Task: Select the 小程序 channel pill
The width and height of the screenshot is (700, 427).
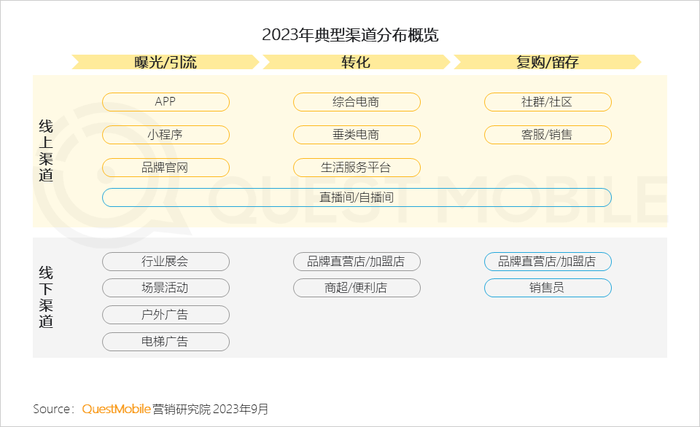Action: tap(166, 134)
